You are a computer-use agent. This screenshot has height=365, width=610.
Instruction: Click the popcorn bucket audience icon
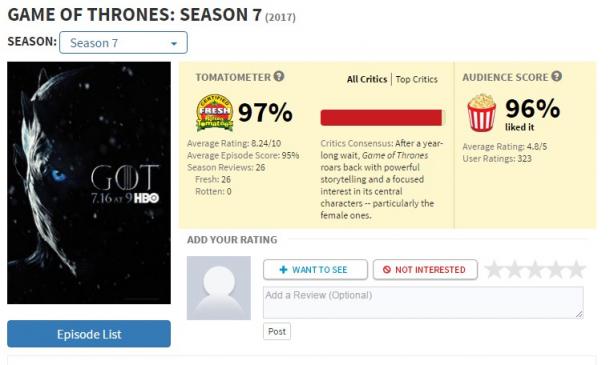click(482, 112)
